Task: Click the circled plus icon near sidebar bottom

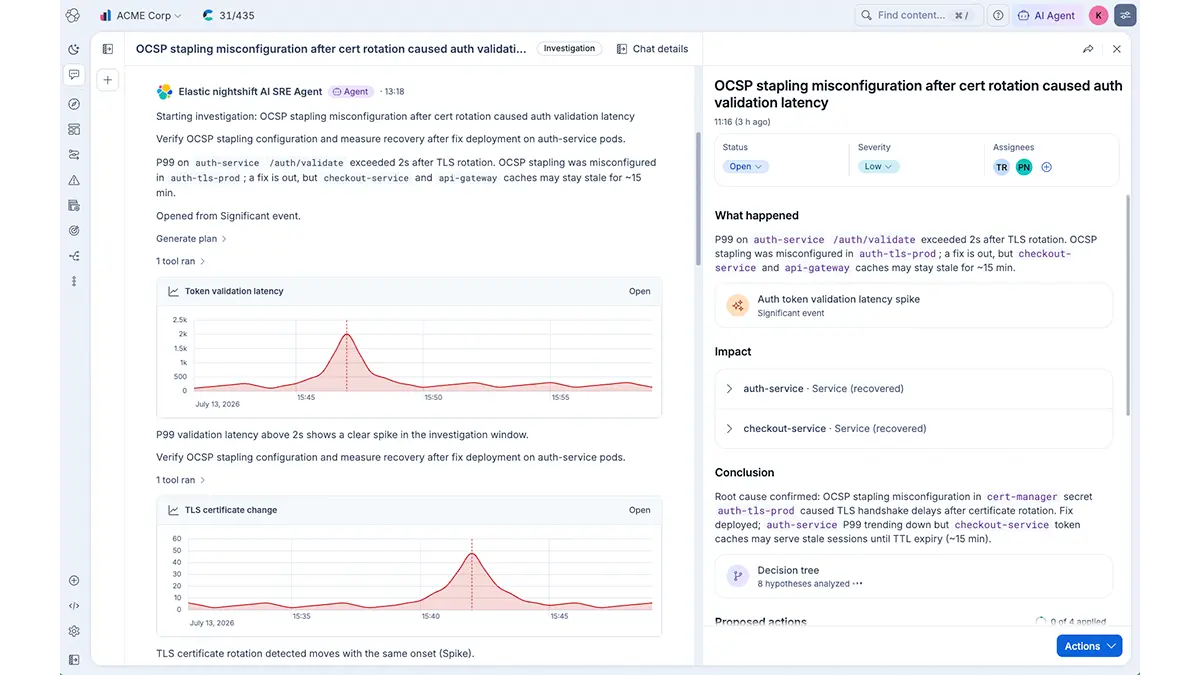Action: 74,581
